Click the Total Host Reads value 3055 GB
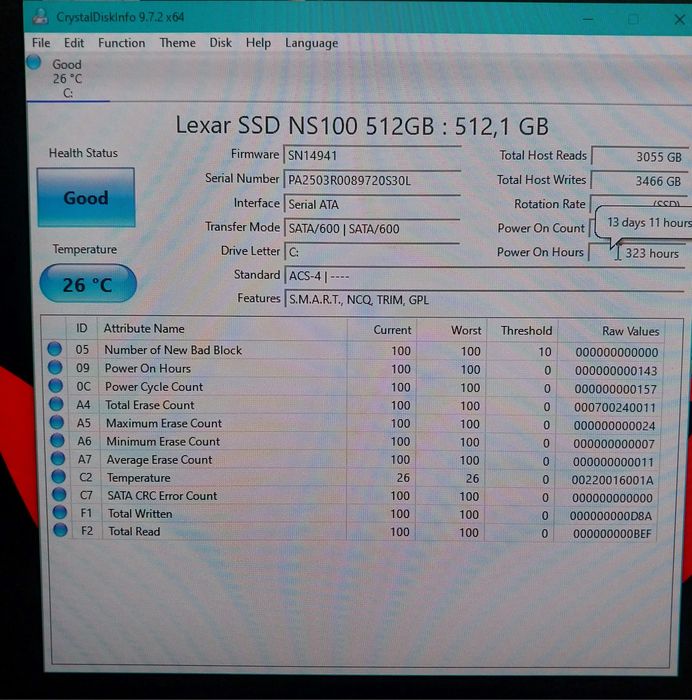 [x=640, y=157]
